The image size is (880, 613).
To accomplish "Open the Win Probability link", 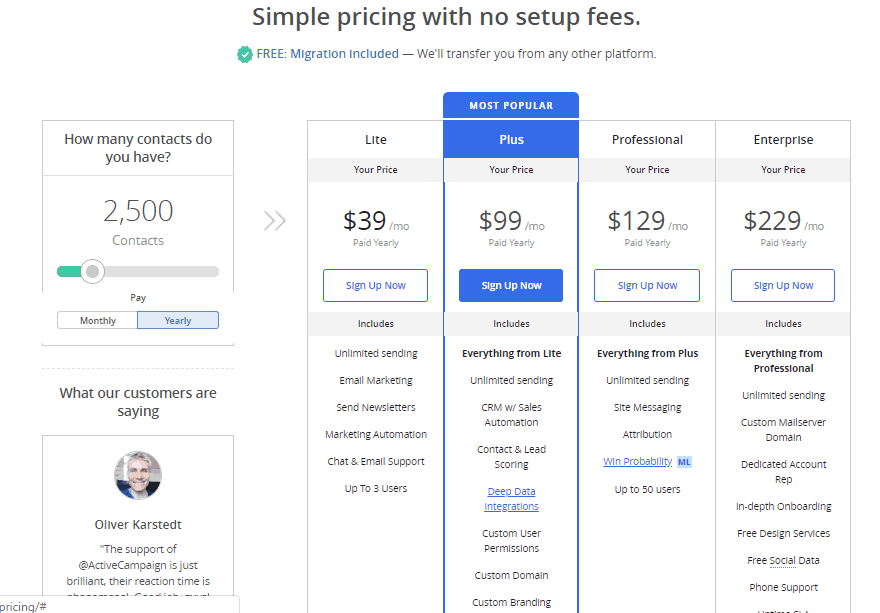I will [637, 462].
